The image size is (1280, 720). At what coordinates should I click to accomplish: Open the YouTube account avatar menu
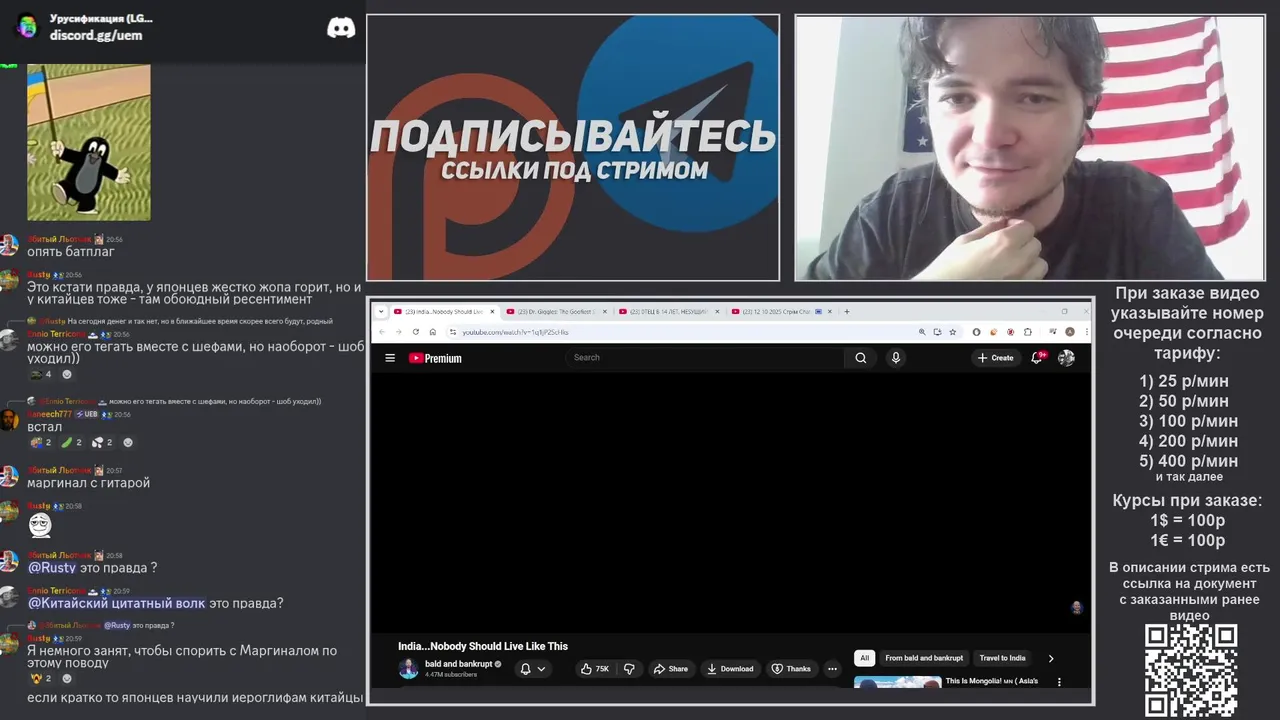[x=1066, y=358]
